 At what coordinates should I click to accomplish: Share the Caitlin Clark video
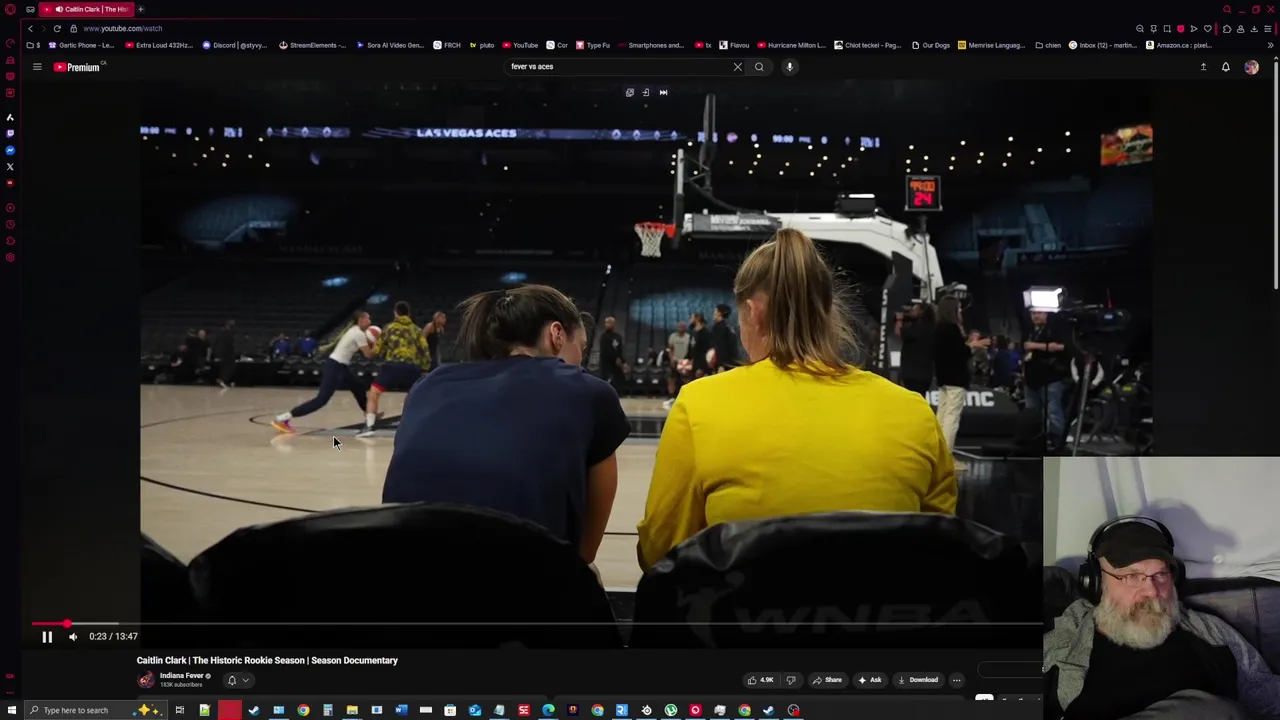click(x=827, y=680)
